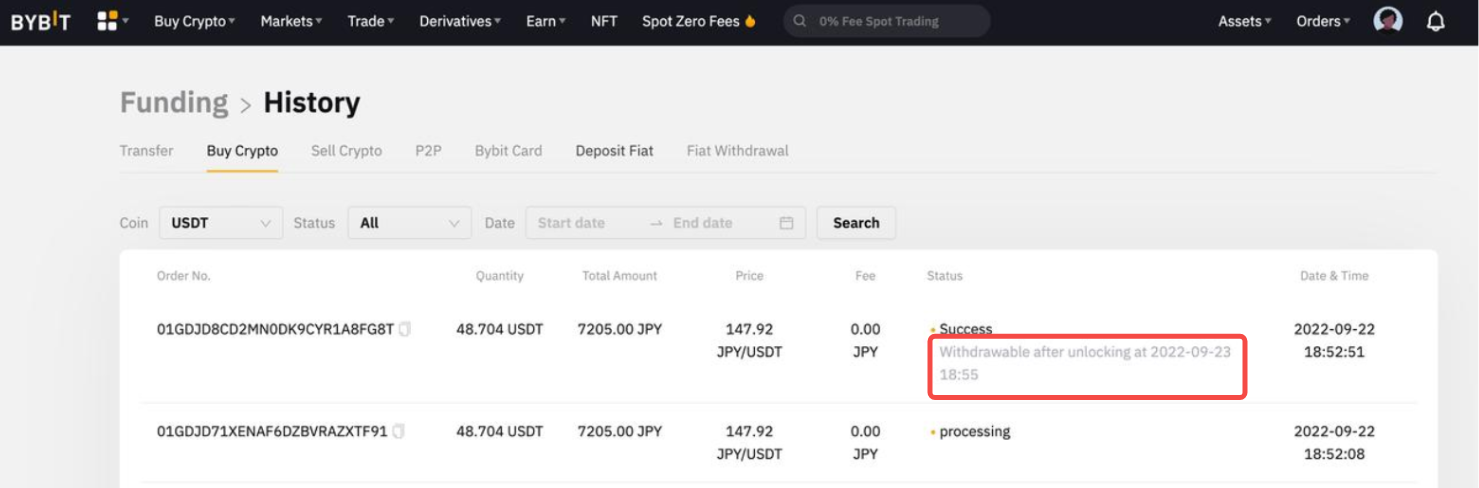Copy order number ending in XTF91

pos(399,432)
